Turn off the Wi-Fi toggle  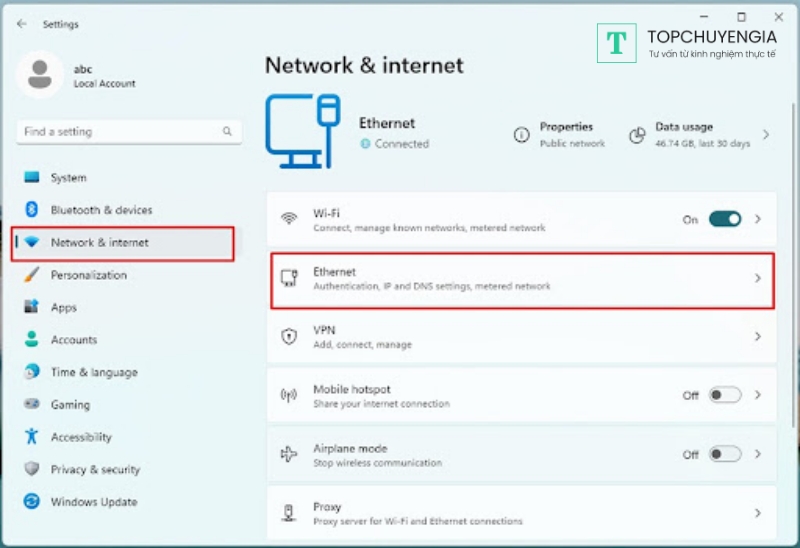(x=725, y=219)
